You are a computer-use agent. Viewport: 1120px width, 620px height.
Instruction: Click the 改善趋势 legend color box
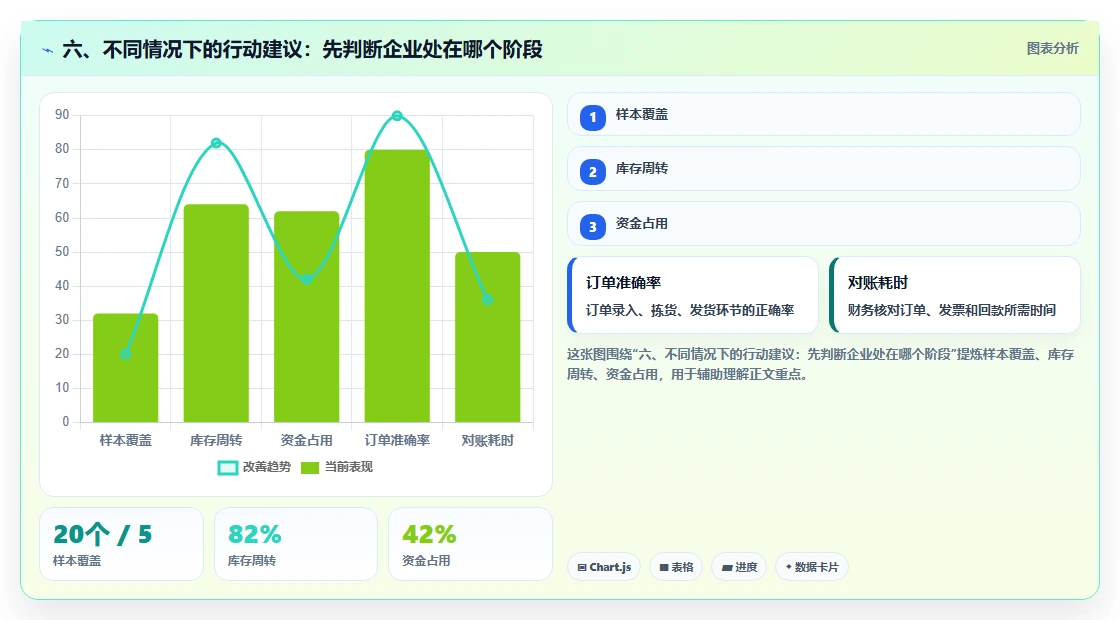(228, 468)
